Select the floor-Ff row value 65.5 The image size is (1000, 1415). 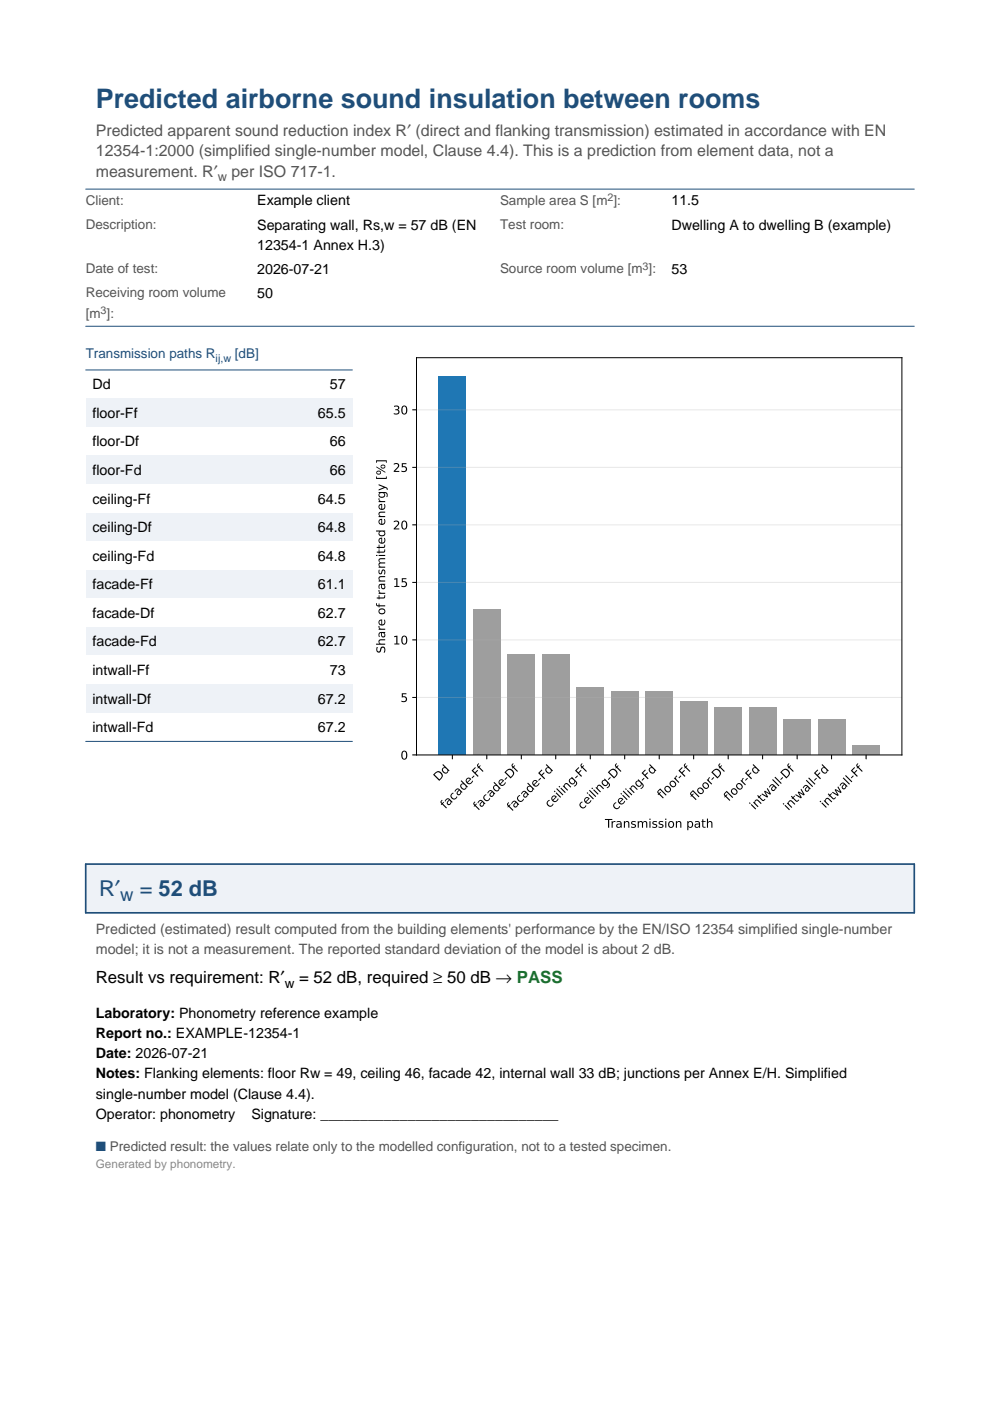[x=331, y=413]
